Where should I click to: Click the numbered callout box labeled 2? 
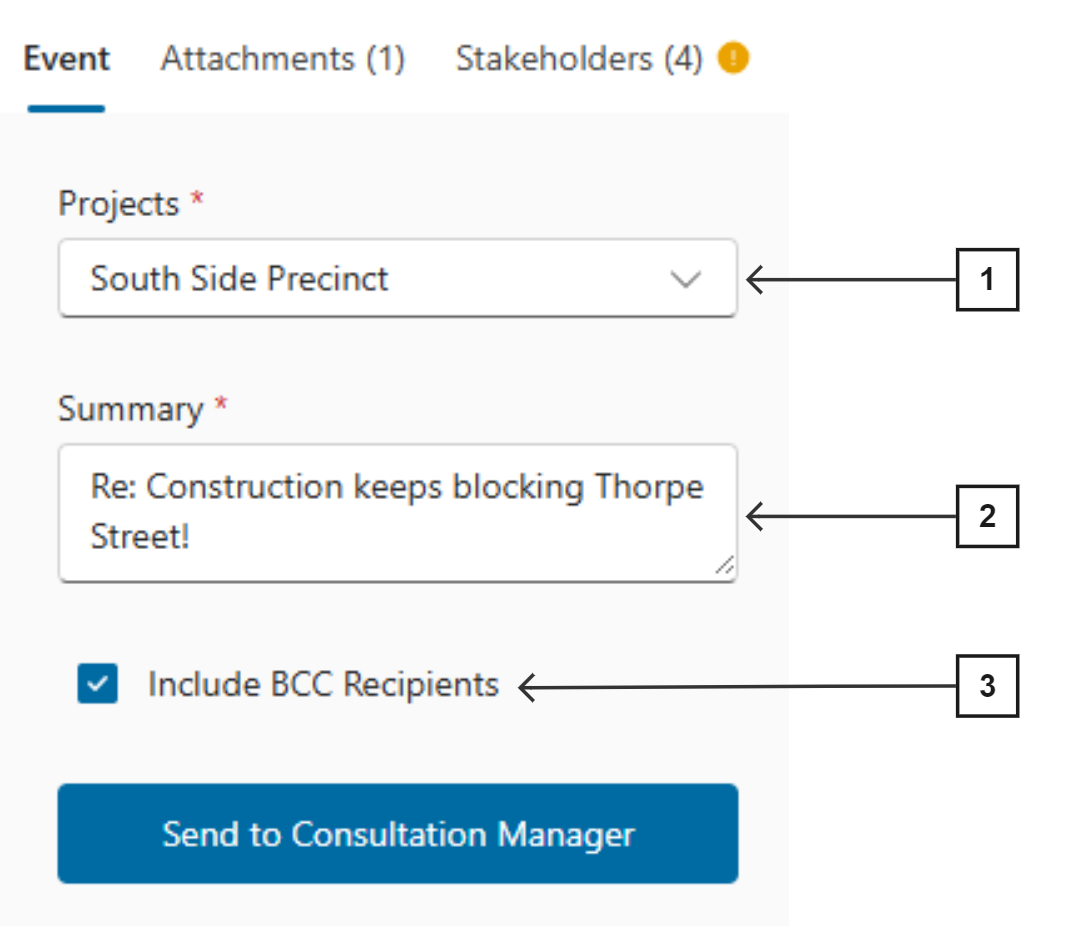click(x=988, y=516)
